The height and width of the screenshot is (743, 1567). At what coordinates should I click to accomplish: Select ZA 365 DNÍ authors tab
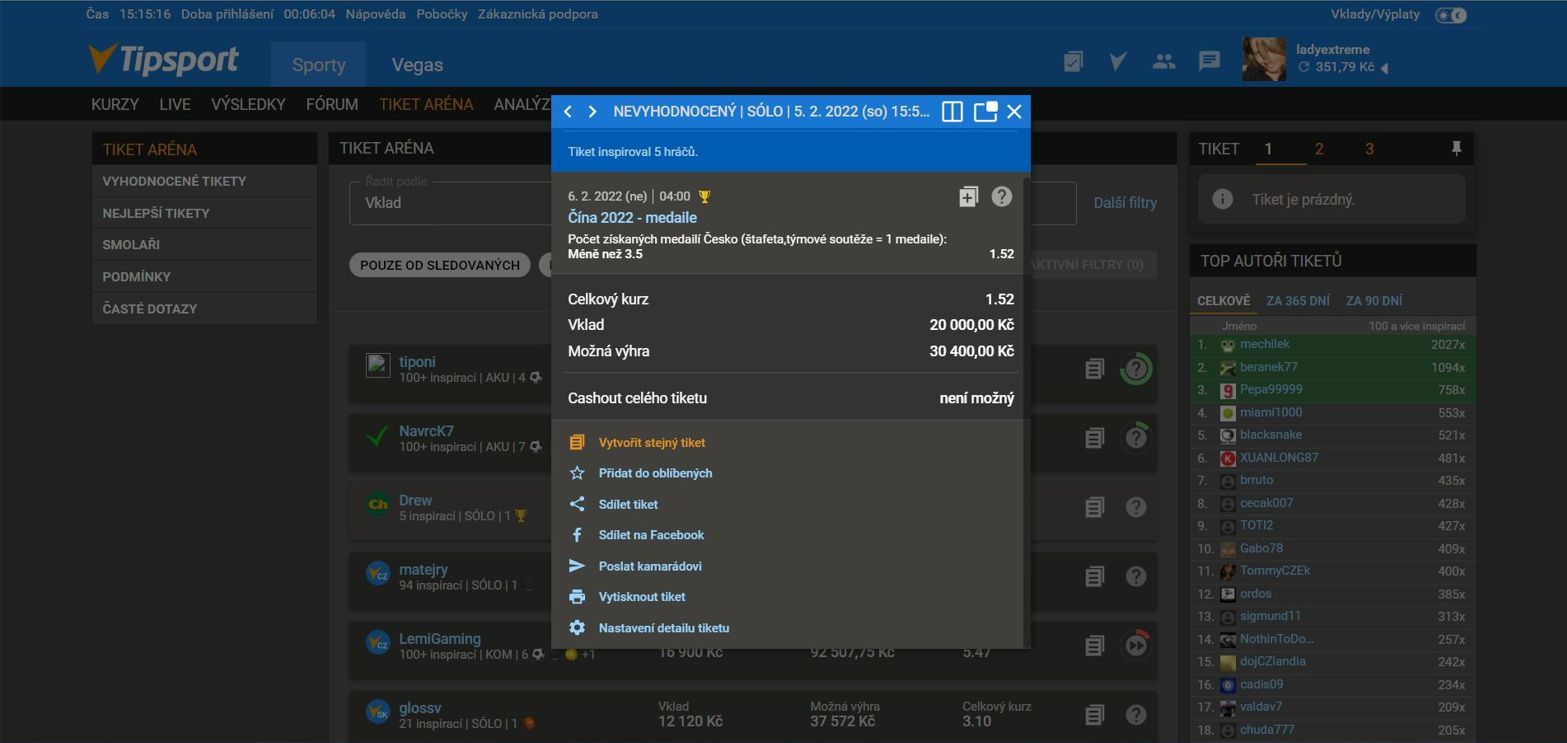1297,301
